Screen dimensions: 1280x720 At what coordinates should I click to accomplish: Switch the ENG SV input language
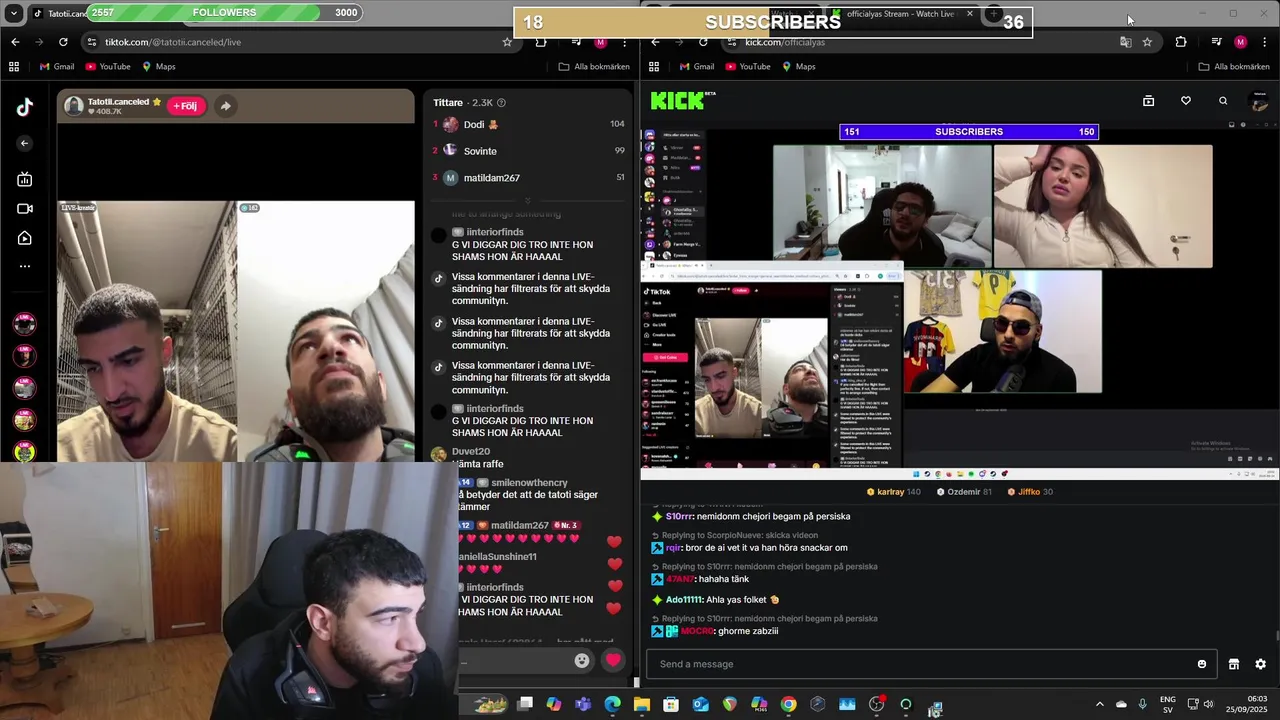[1167, 704]
